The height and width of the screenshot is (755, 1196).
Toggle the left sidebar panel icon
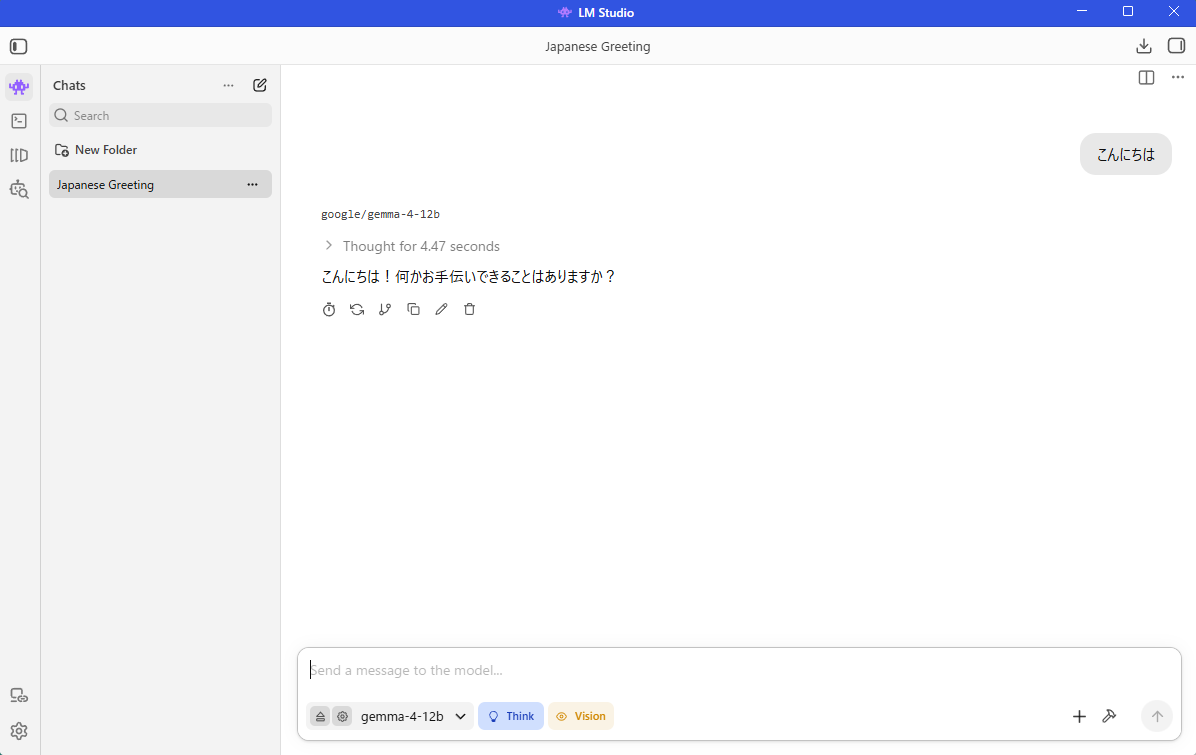click(x=18, y=47)
